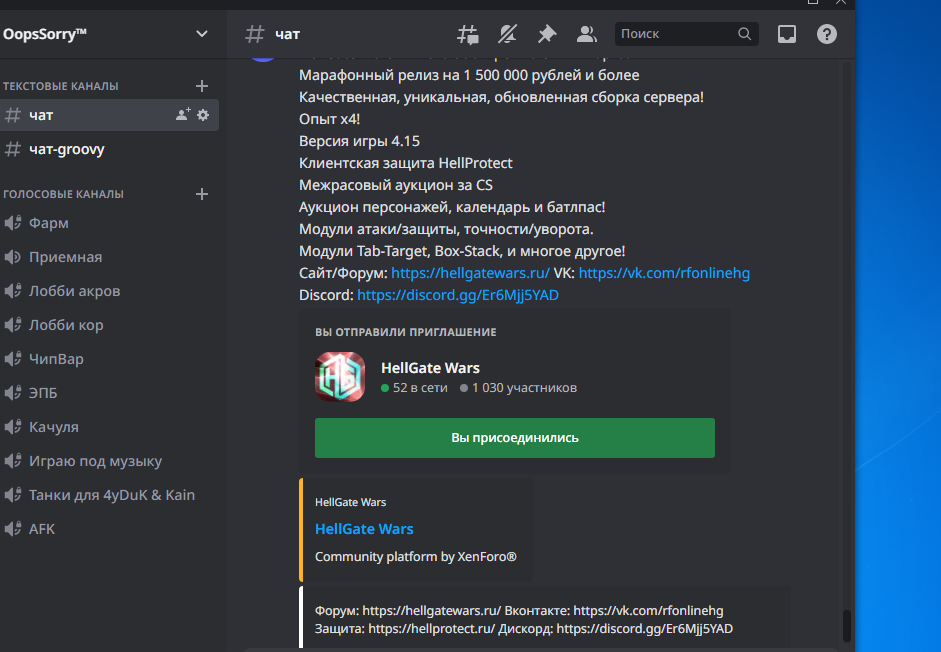Open settings gear for чат channel
941x652 pixels.
click(x=203, y=115)
